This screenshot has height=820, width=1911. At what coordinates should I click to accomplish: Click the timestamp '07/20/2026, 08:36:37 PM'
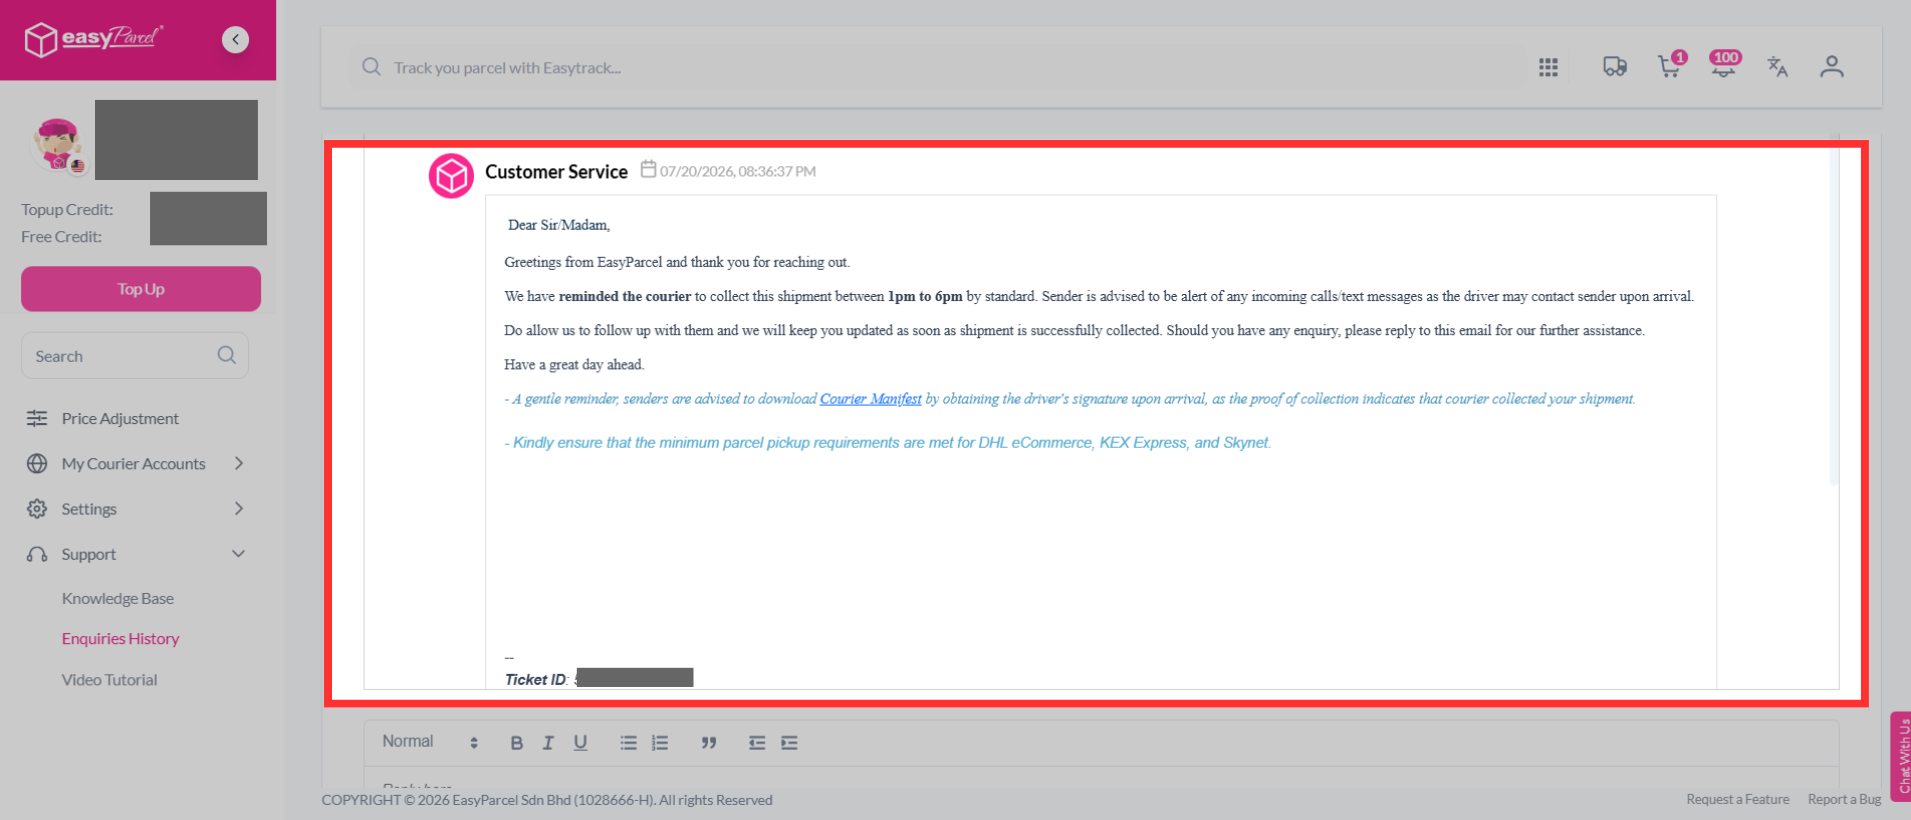click(738, 171)
